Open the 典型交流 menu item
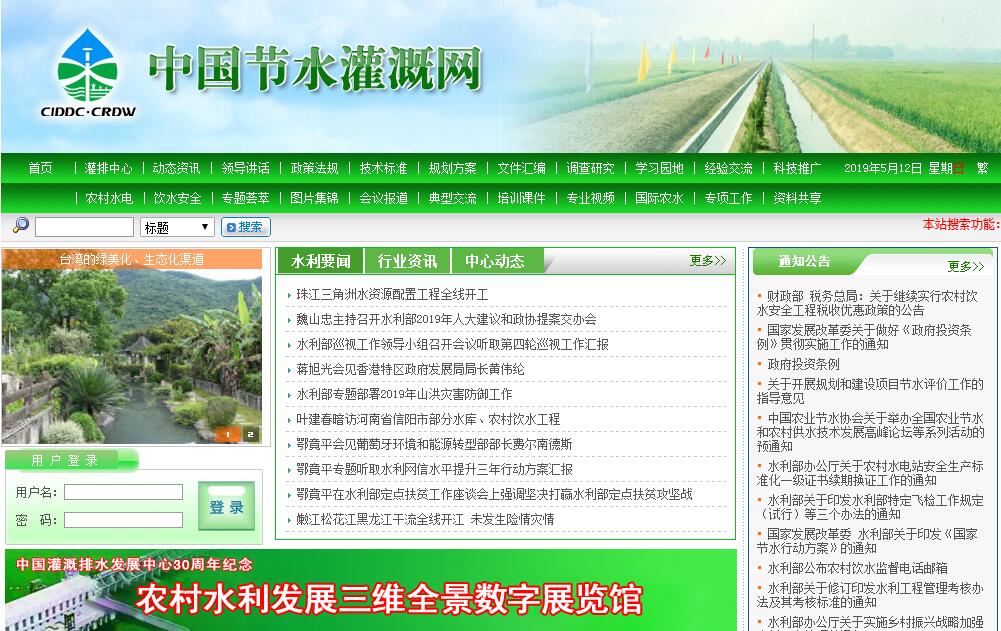The image size is (1001, 631). (453, 198)
